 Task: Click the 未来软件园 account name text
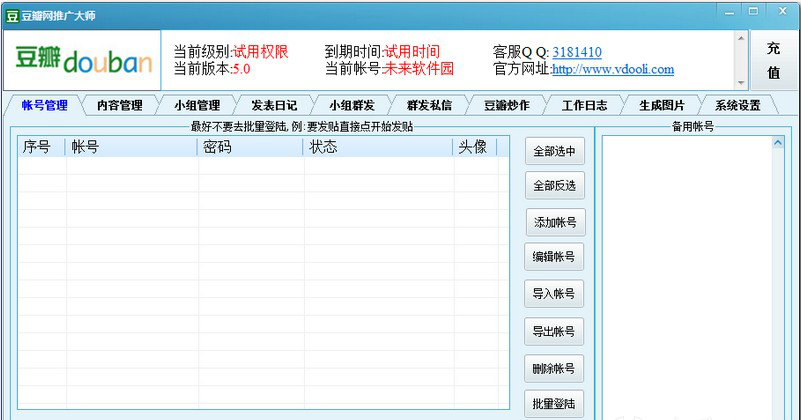[x=418, y=69]
